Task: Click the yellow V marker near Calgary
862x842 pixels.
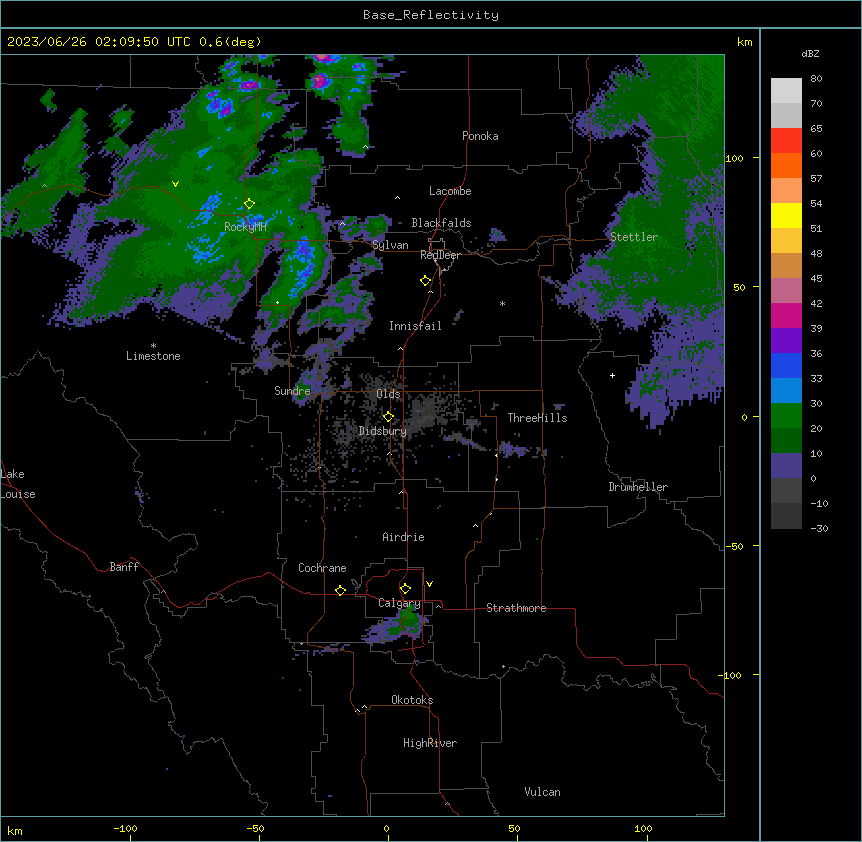Action: tap(429, 584)
